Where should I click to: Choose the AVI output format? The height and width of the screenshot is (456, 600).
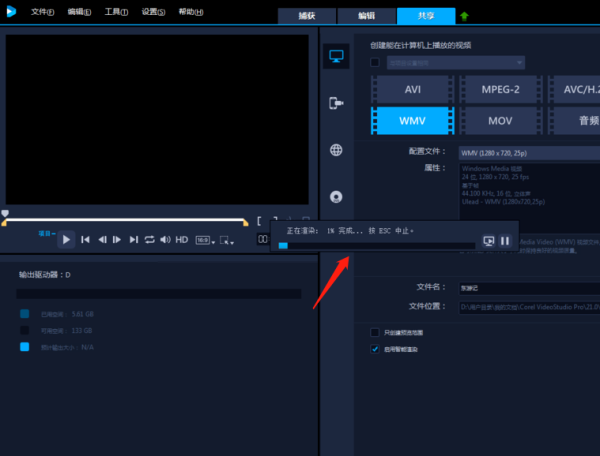point(413,89)
